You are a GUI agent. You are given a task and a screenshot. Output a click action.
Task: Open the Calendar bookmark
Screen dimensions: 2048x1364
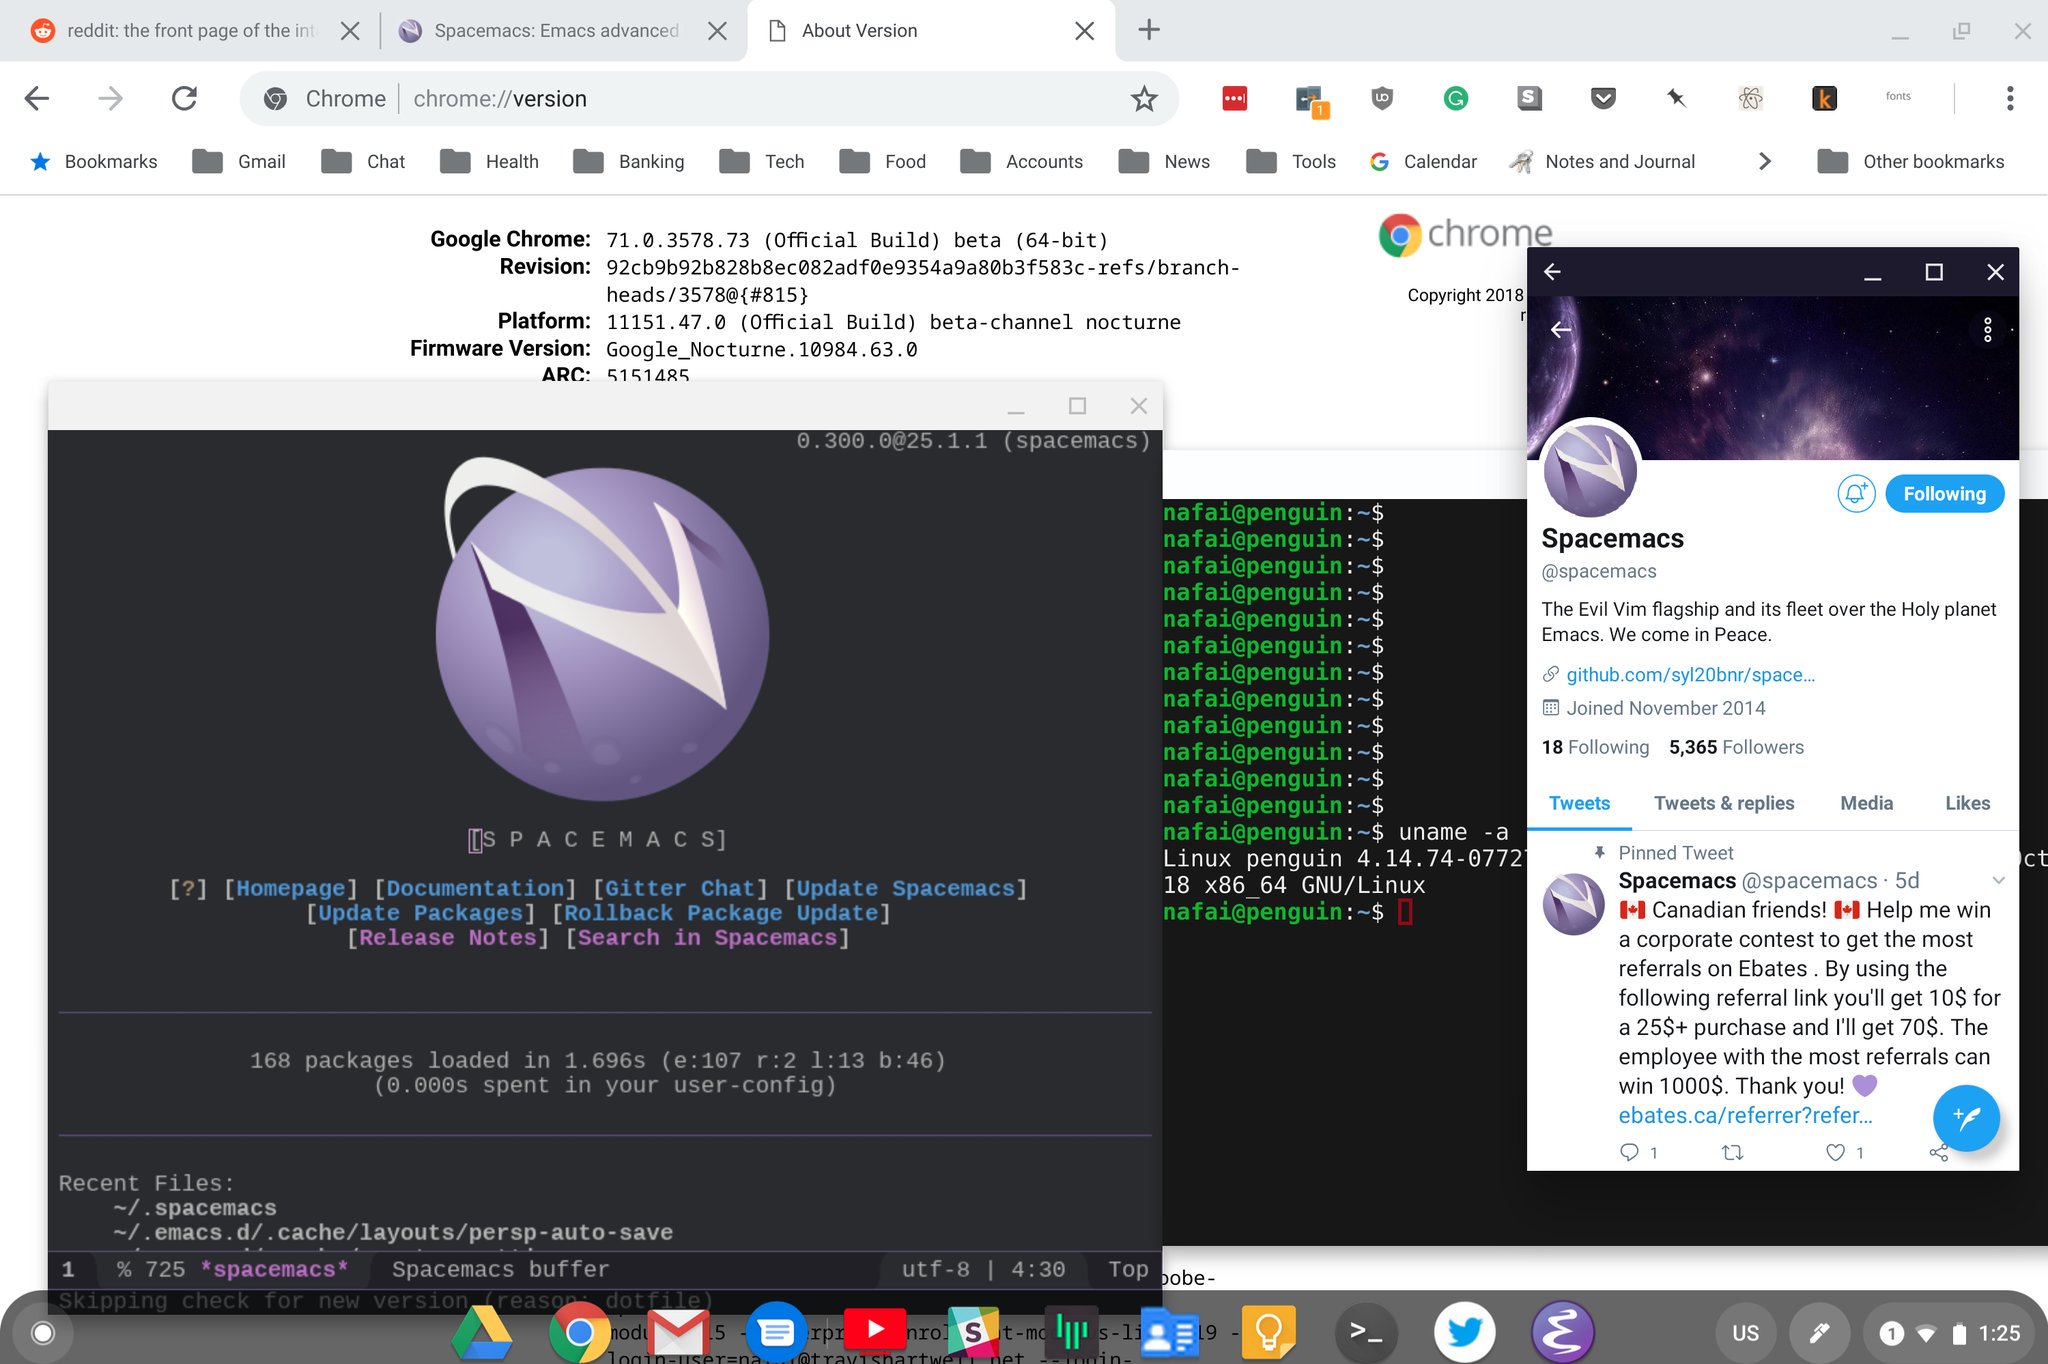(1423, 161)
